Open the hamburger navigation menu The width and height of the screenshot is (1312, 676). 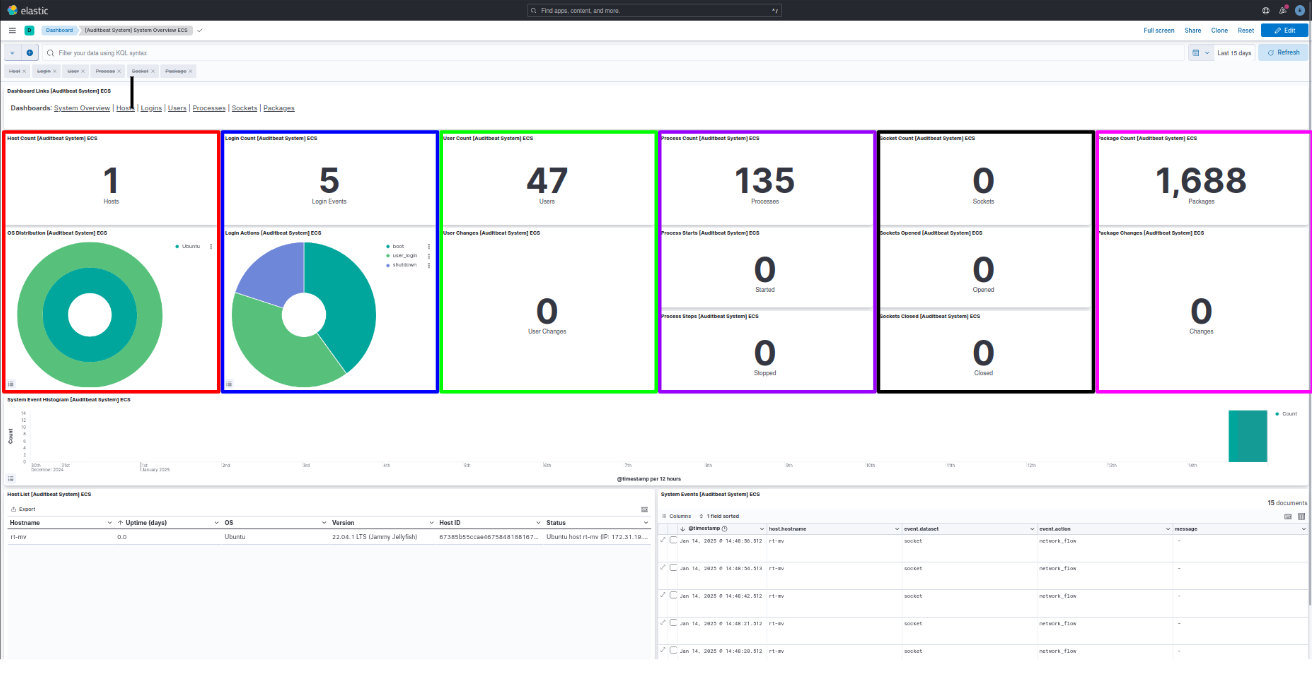pyautogui.click(x=12, y=31)
